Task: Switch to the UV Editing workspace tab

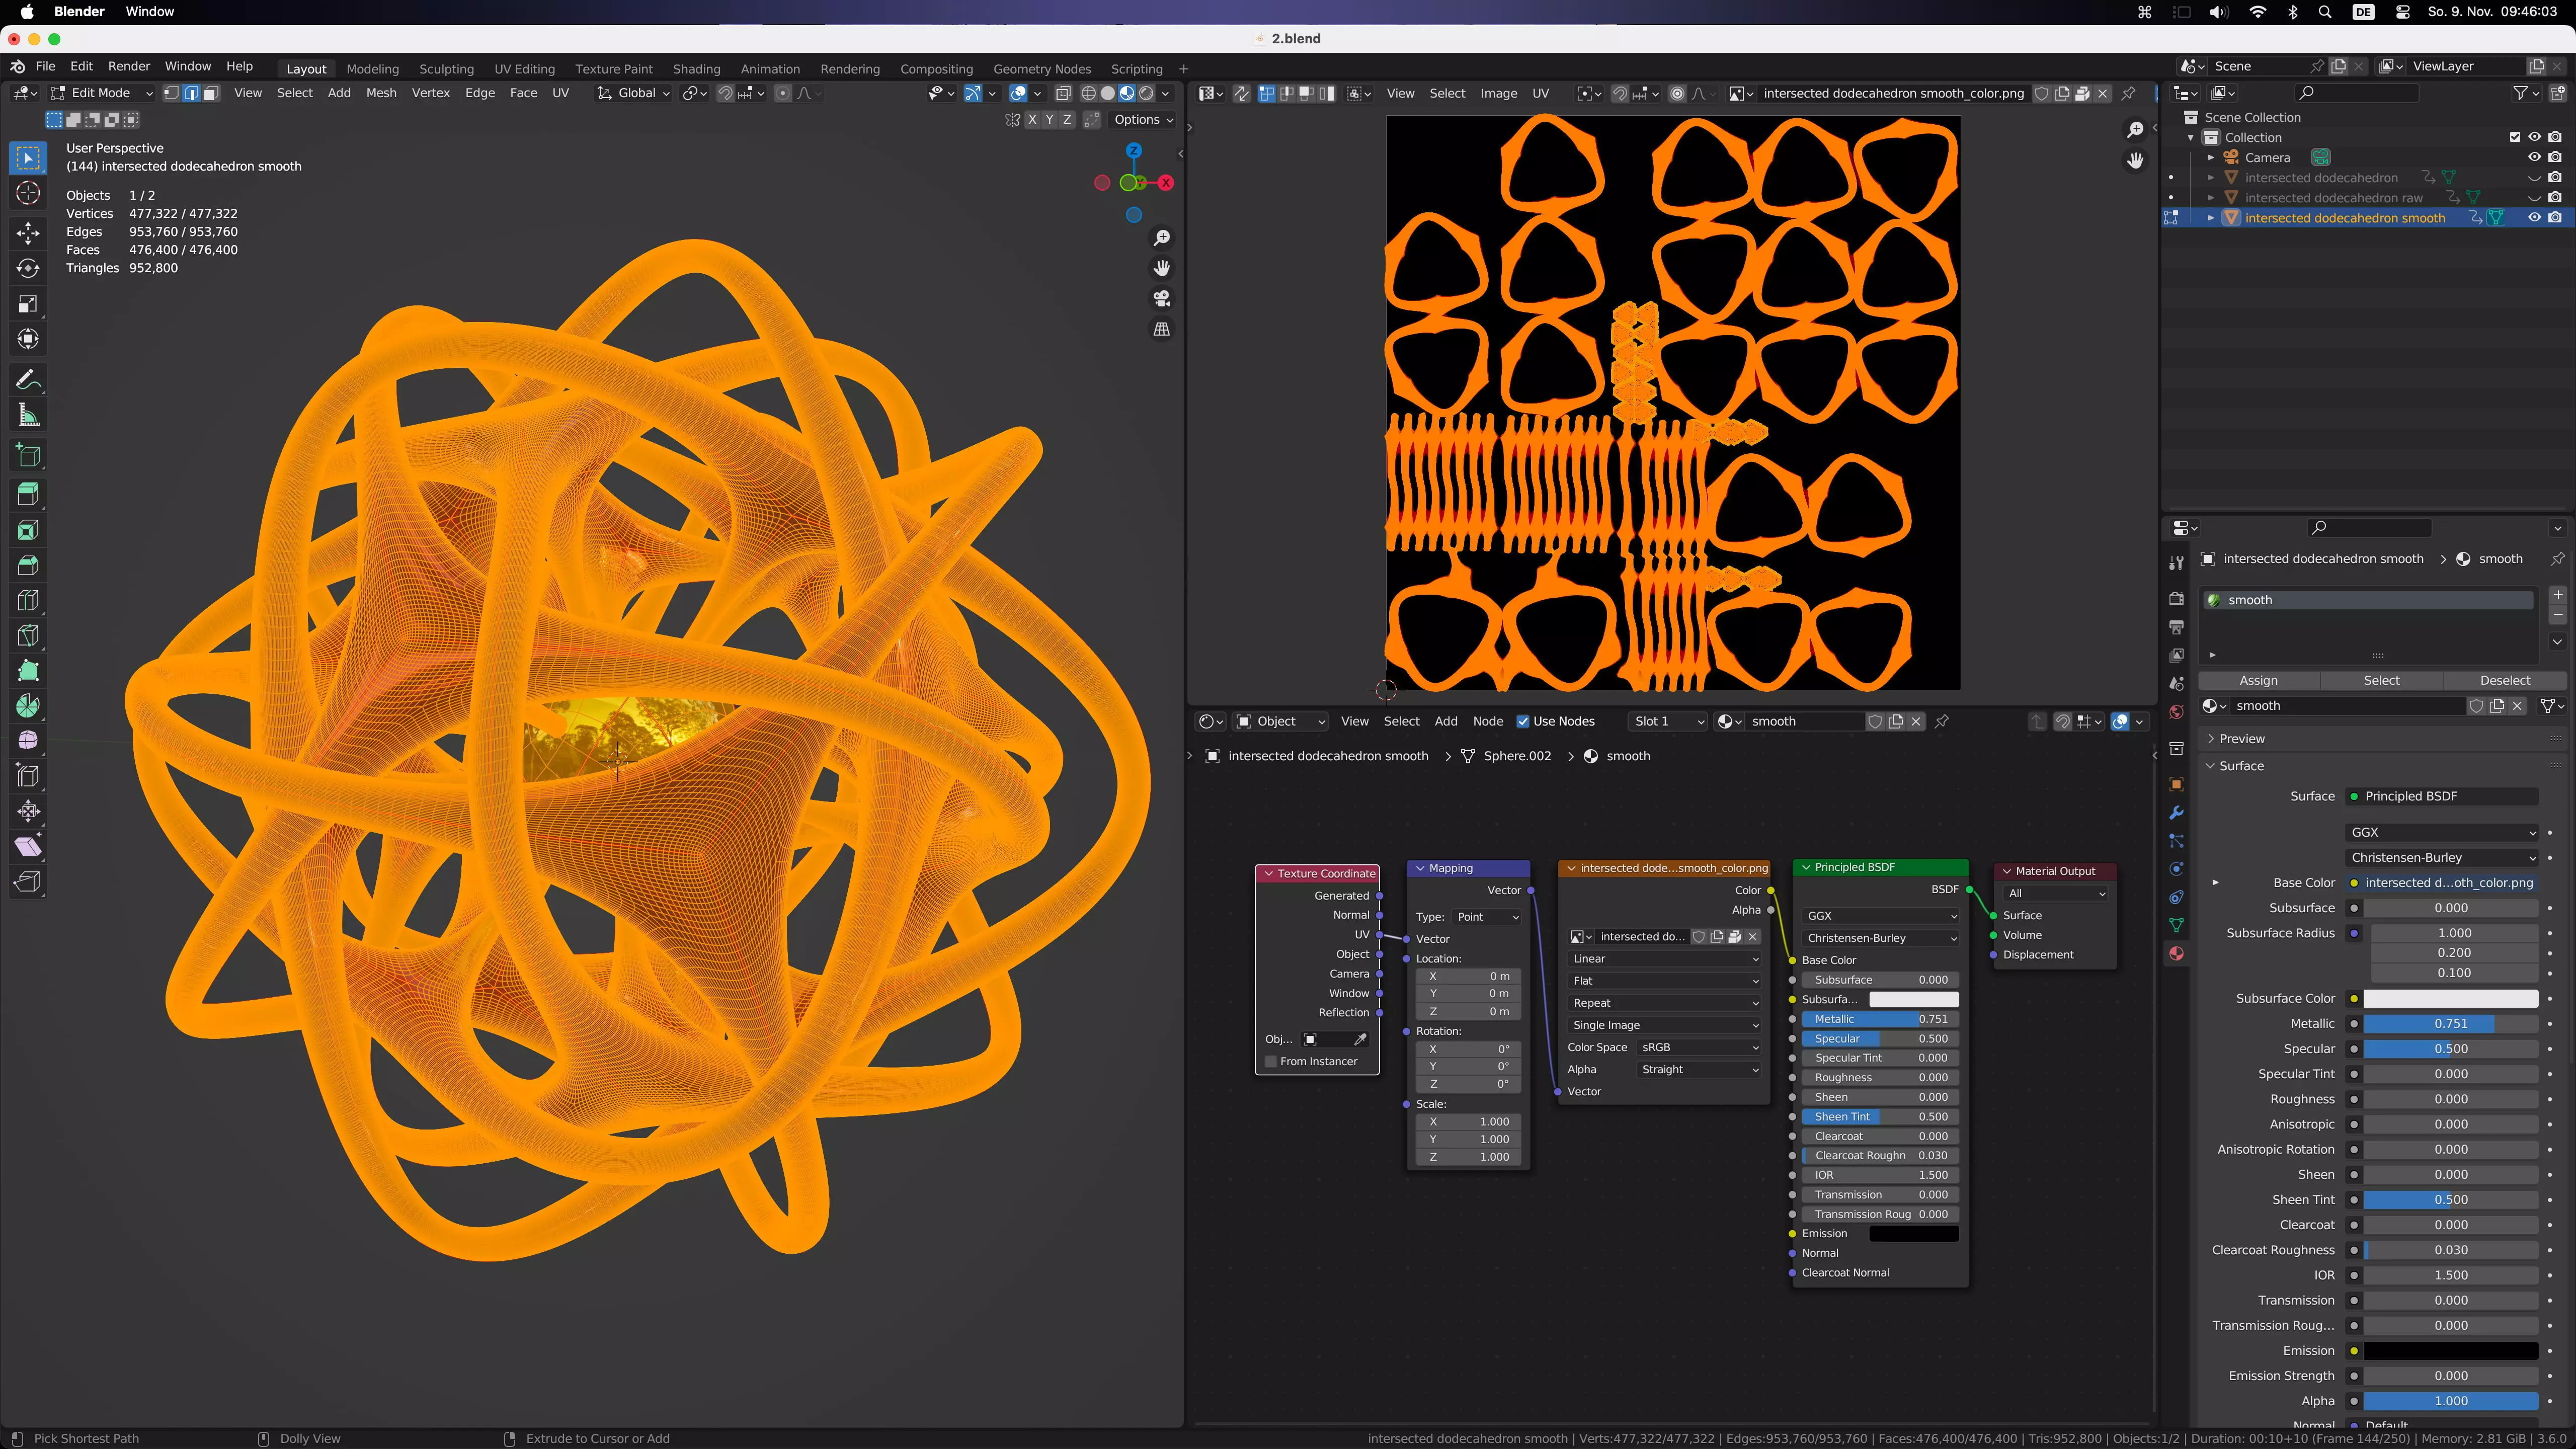Action: (x=524, y=69)
